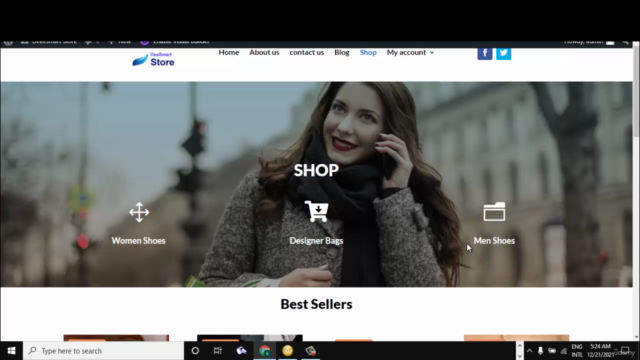
Task: Click the Men Shoes category link
Action: pos(494,241)
